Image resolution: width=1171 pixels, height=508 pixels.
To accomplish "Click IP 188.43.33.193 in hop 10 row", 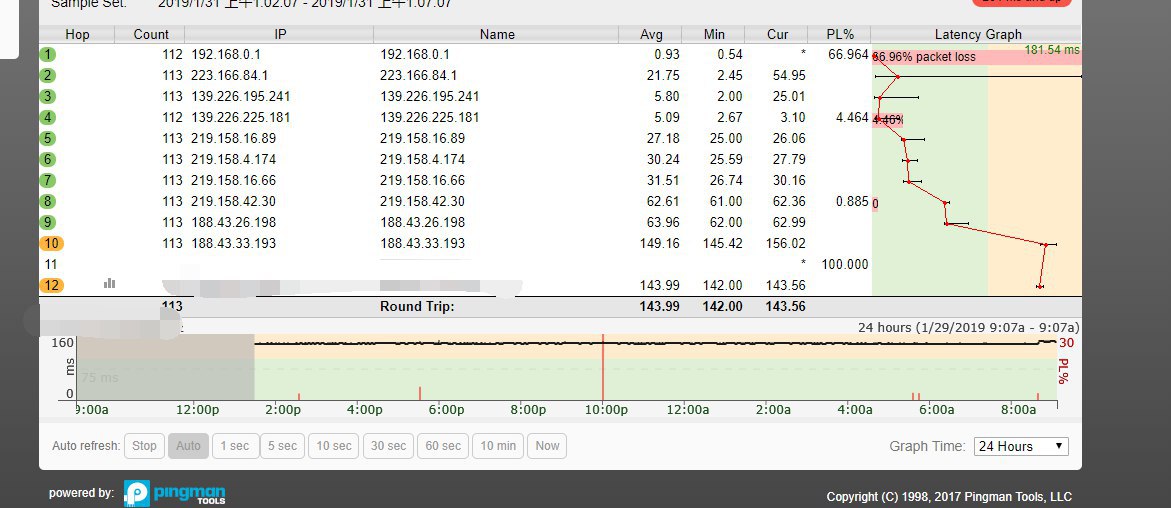I will (x=233, y=243).
